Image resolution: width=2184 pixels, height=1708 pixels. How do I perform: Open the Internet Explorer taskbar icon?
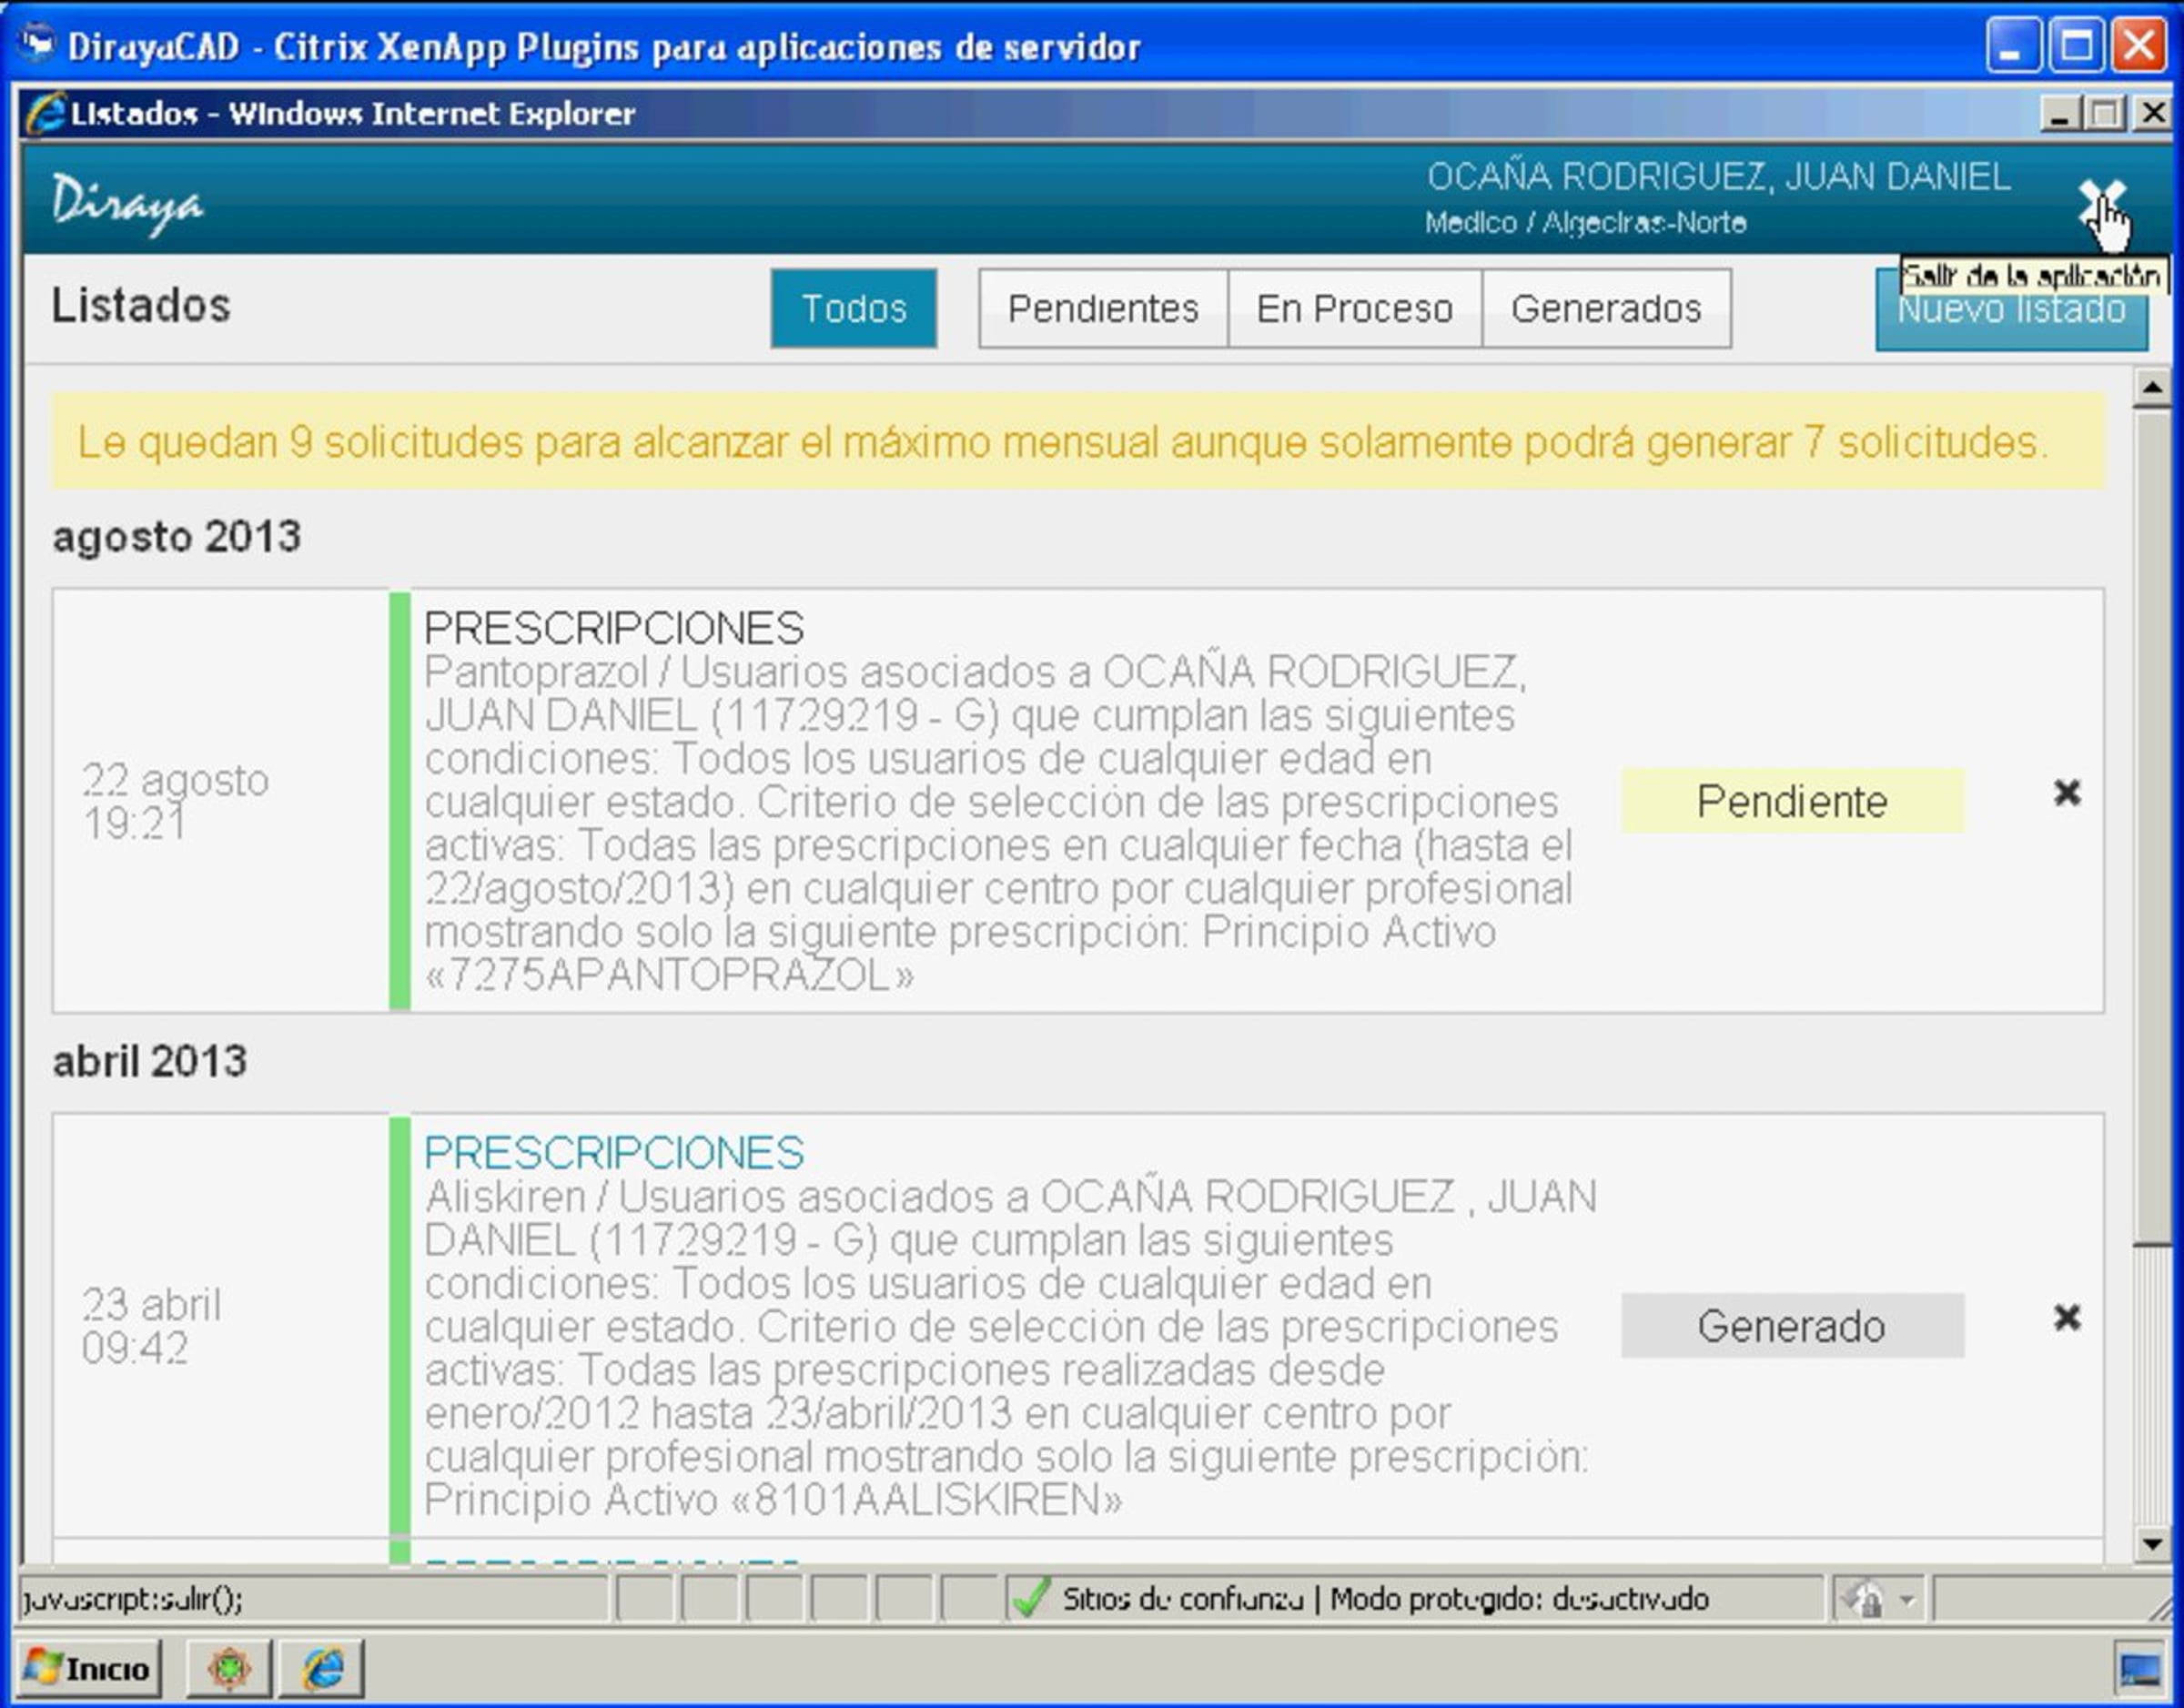coord(322,1668)
